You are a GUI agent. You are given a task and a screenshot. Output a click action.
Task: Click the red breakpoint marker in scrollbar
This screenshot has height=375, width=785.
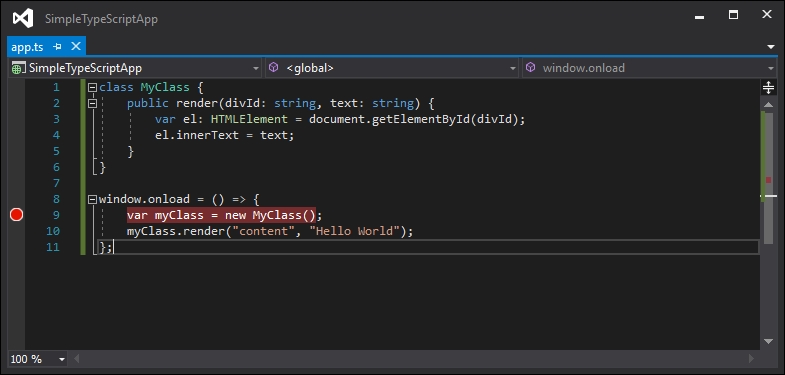768,180
